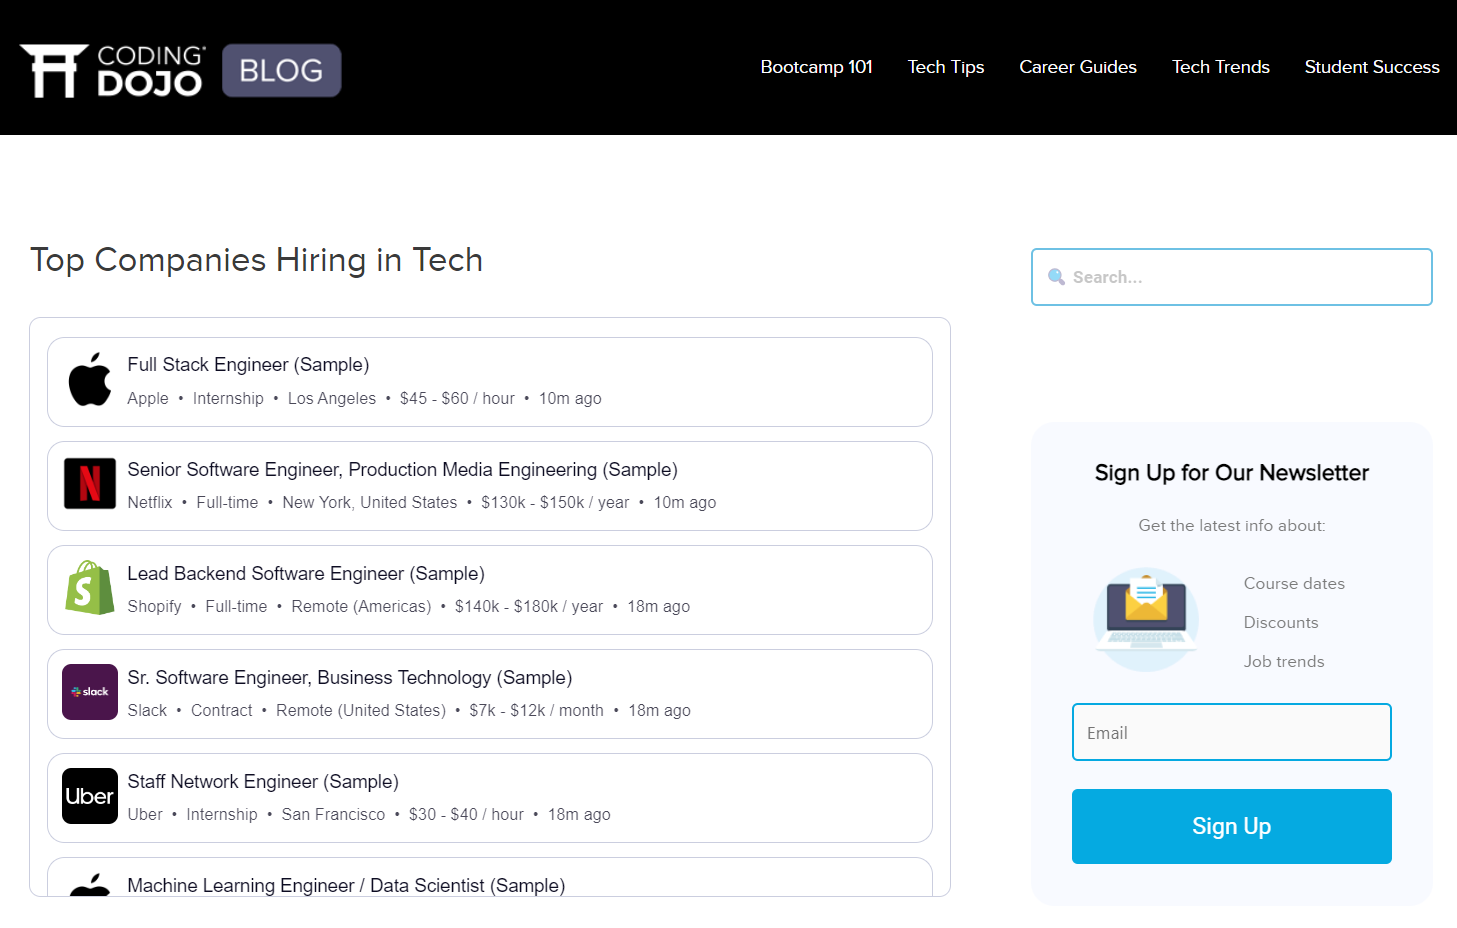Open Student Success menu item

point(1372,67)
